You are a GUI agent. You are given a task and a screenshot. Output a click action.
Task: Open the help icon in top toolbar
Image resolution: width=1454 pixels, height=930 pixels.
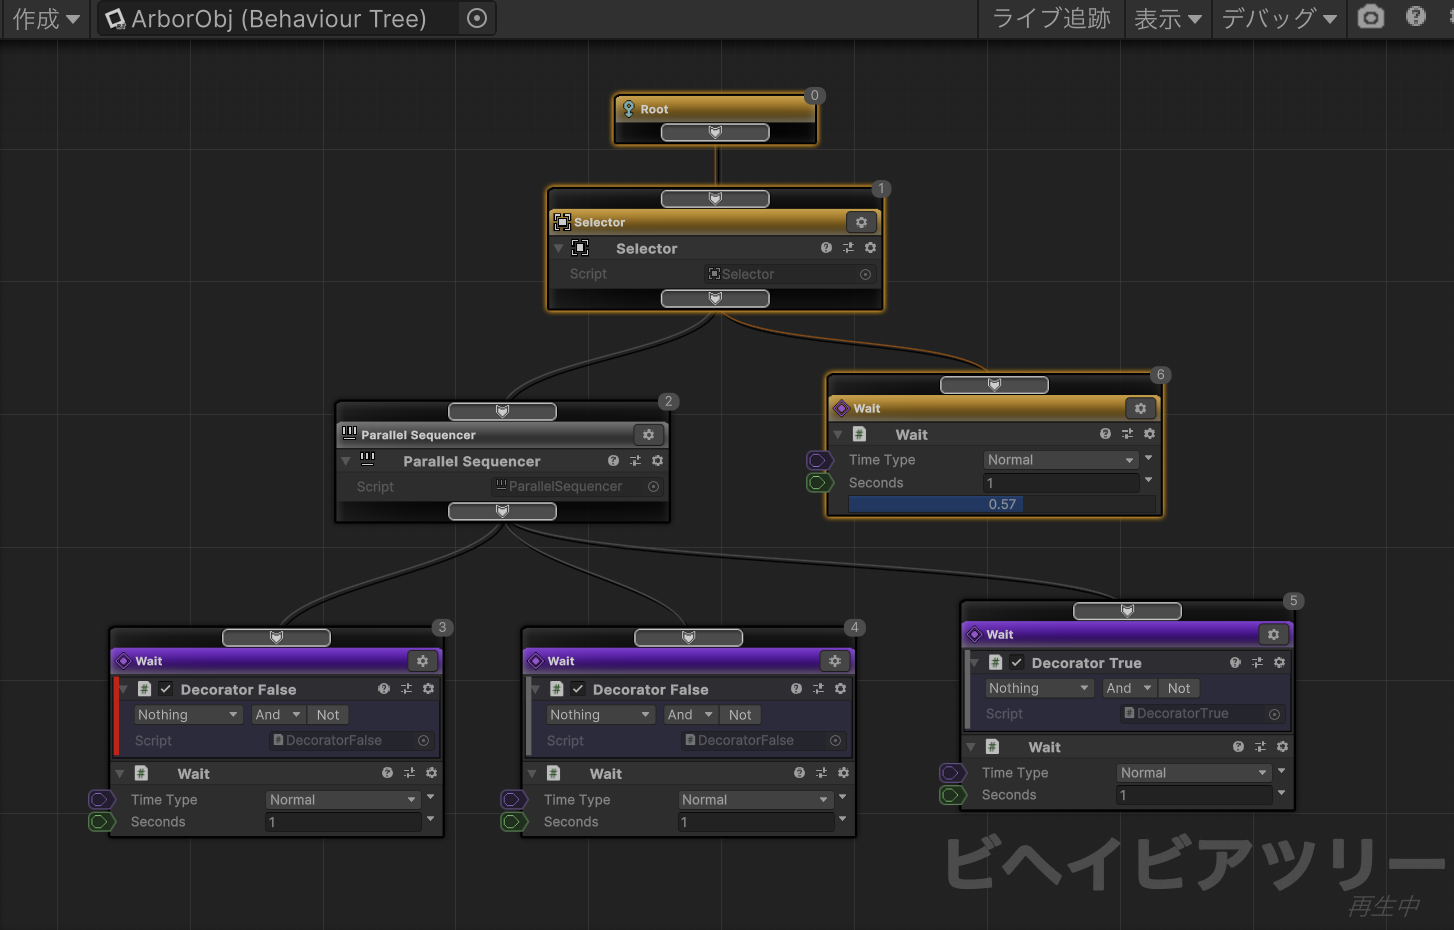tap(1415, 17)
